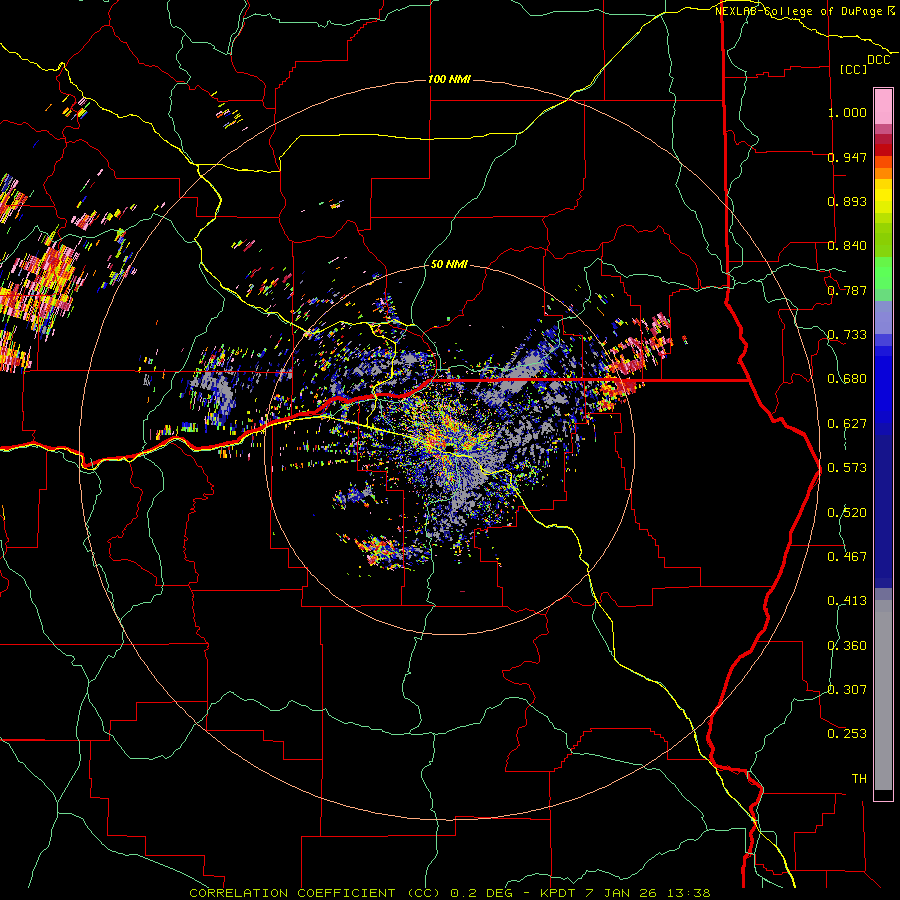
Task: Click the 1.000 color scale value
Action: pyautogui.click(x=847, y=112)
